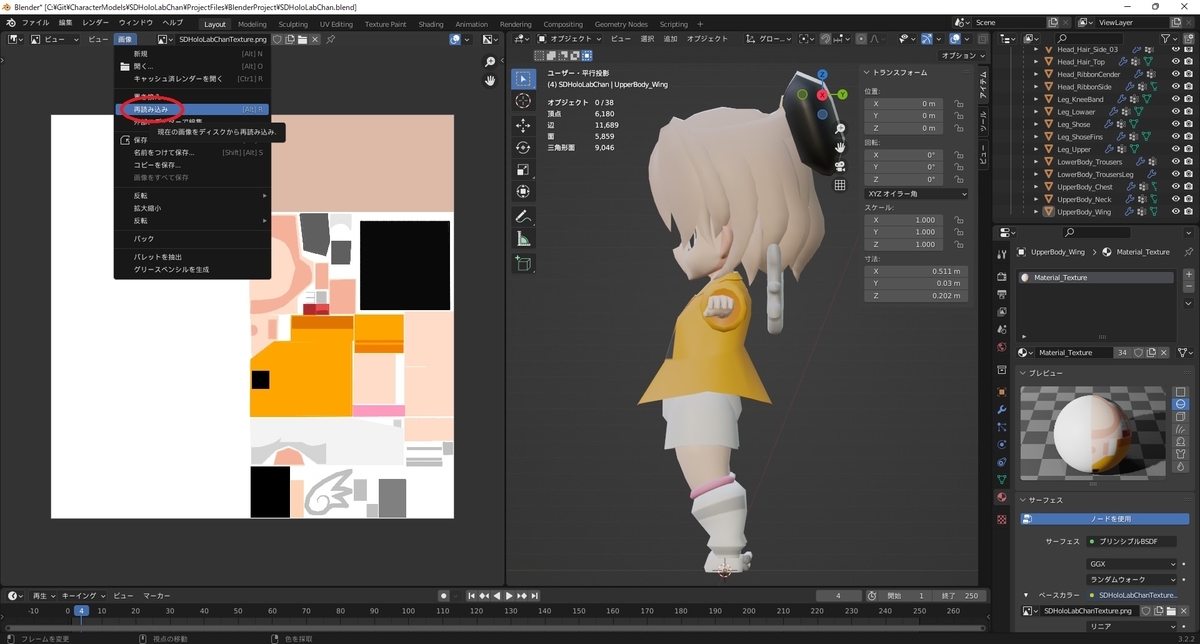Hide Head_Hair_Top in viewport via eye icon

1176,62
